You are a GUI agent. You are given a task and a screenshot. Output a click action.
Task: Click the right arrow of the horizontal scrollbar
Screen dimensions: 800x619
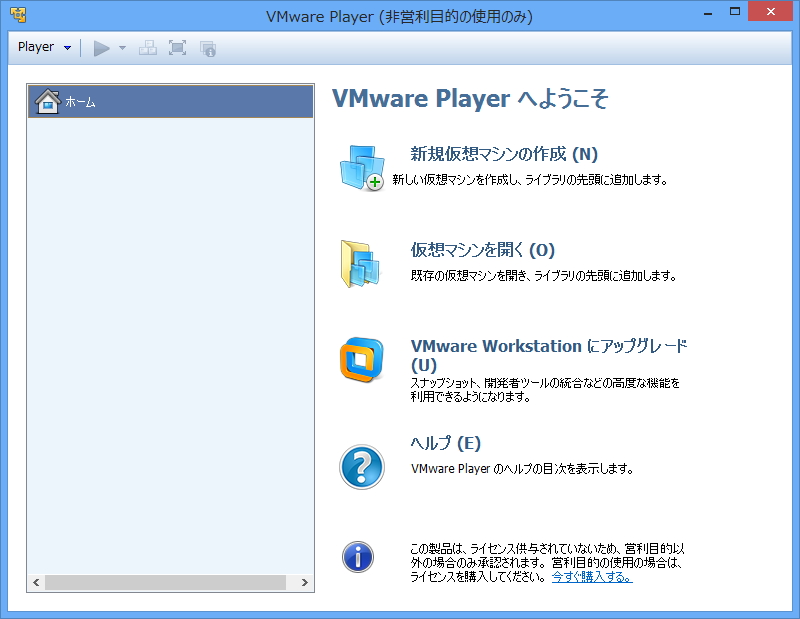[304, 582]
